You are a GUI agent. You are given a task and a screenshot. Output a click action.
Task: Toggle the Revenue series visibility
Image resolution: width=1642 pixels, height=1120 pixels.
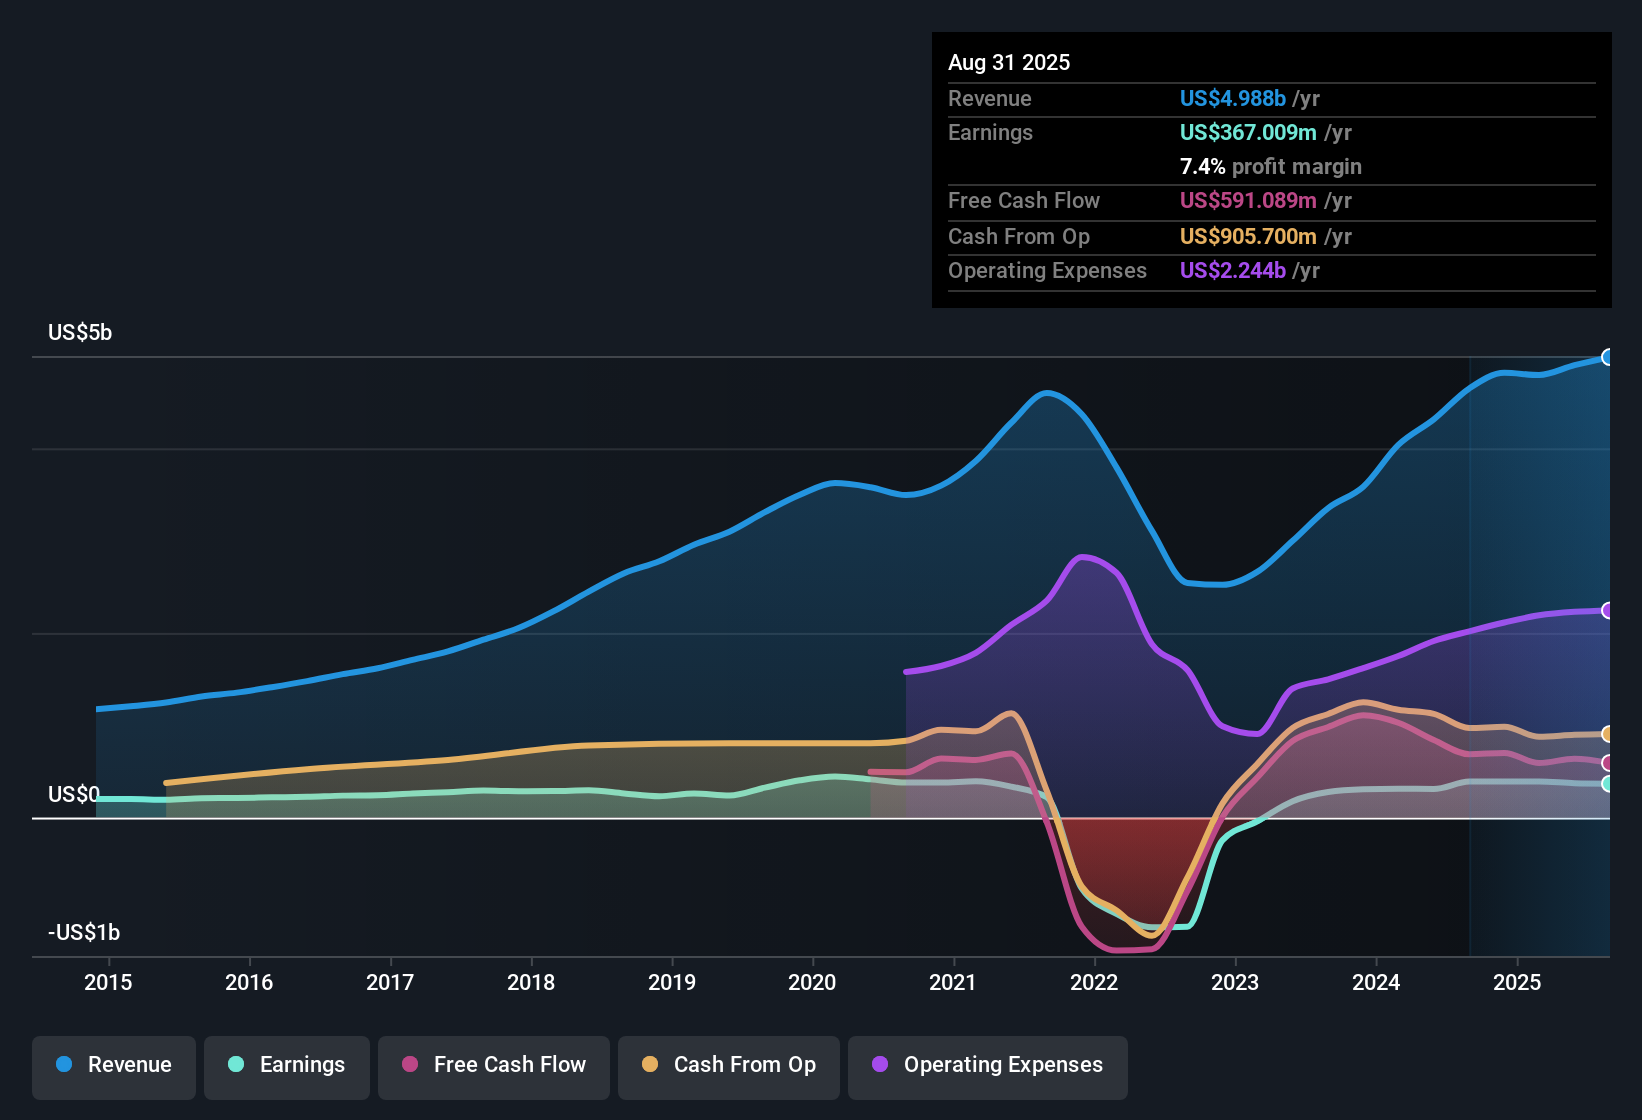(113, 1066)
